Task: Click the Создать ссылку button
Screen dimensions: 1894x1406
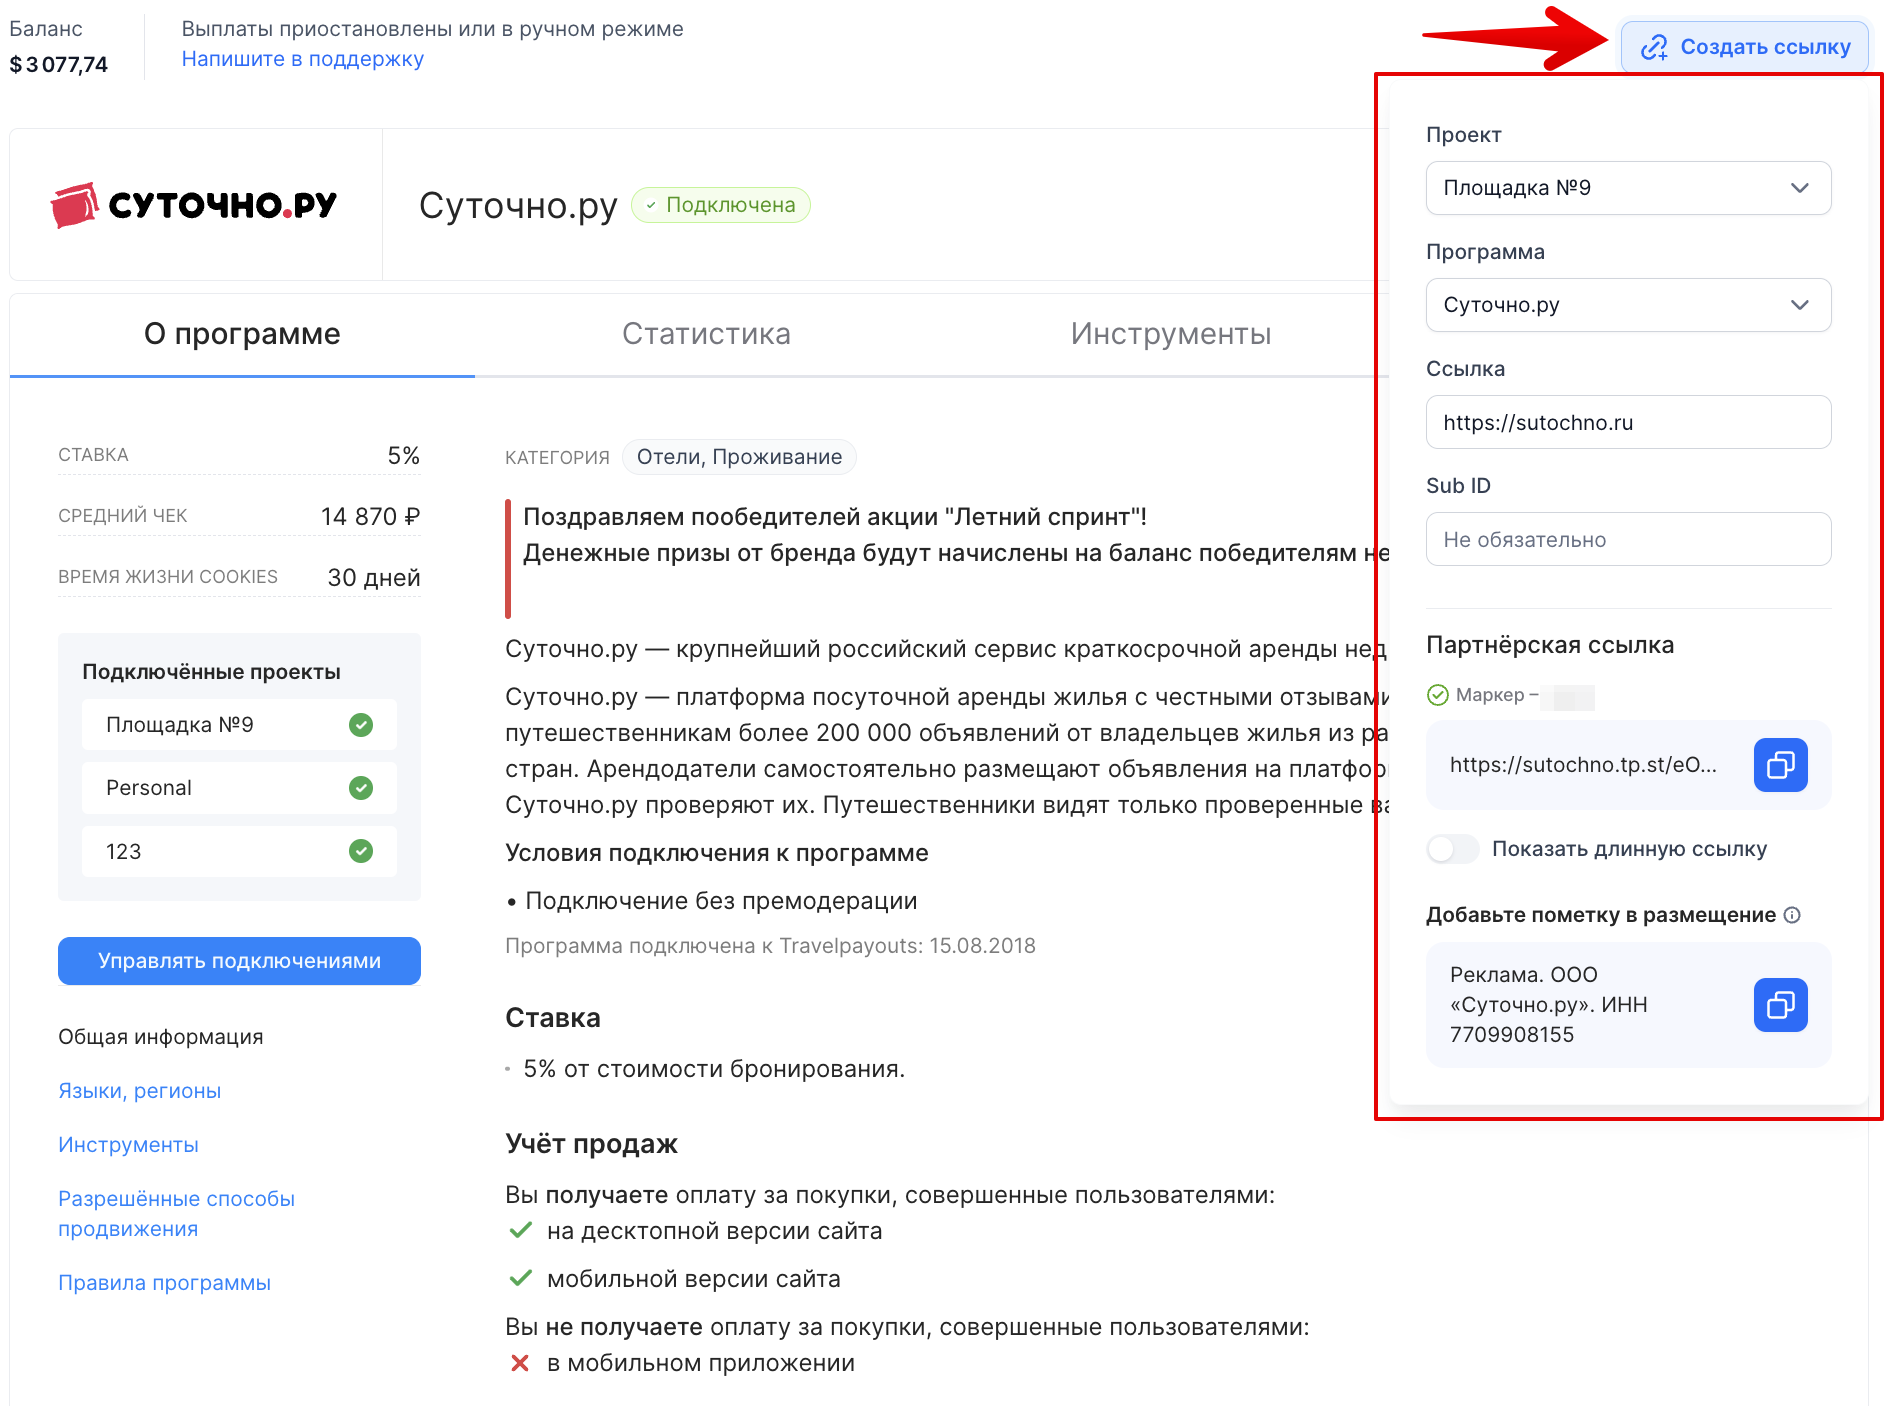Action: [x=1745, y=47]
